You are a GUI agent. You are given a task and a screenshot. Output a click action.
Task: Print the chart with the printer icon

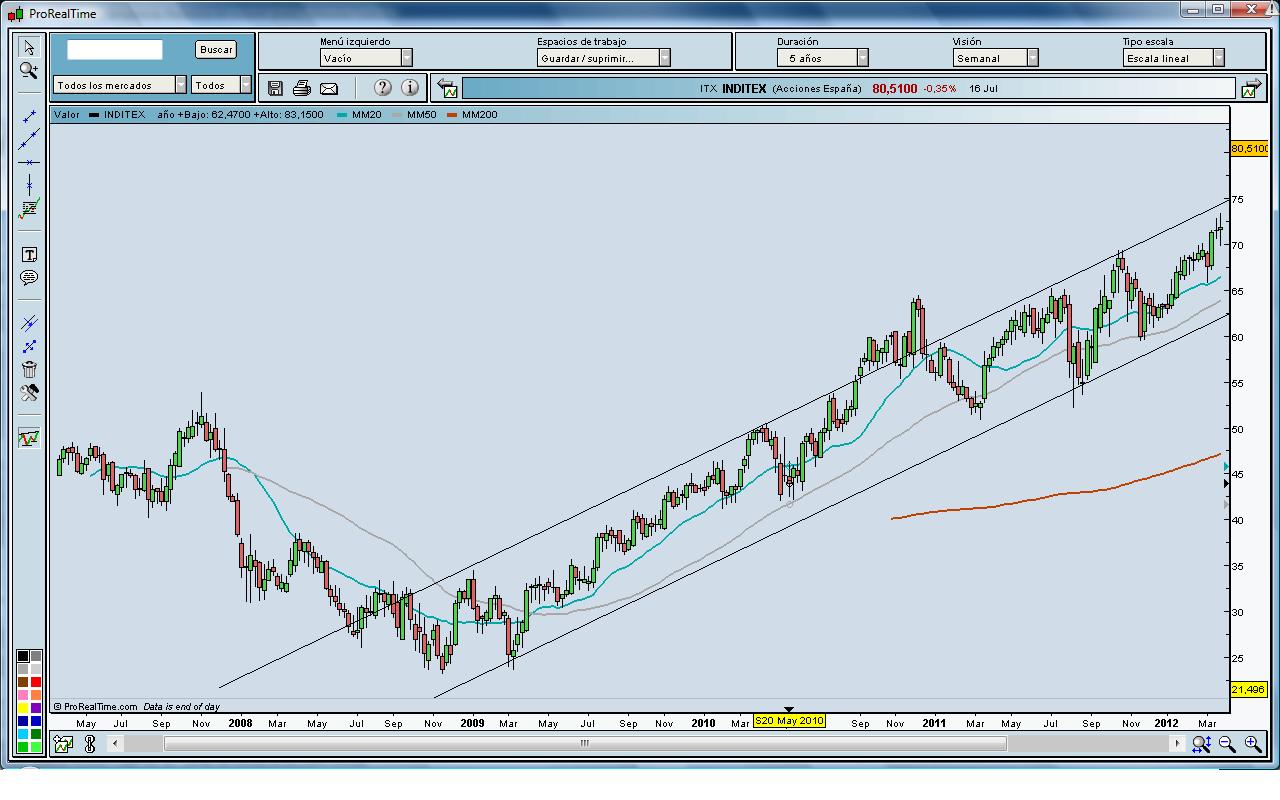pyautogui.click(x=302, y=88)
